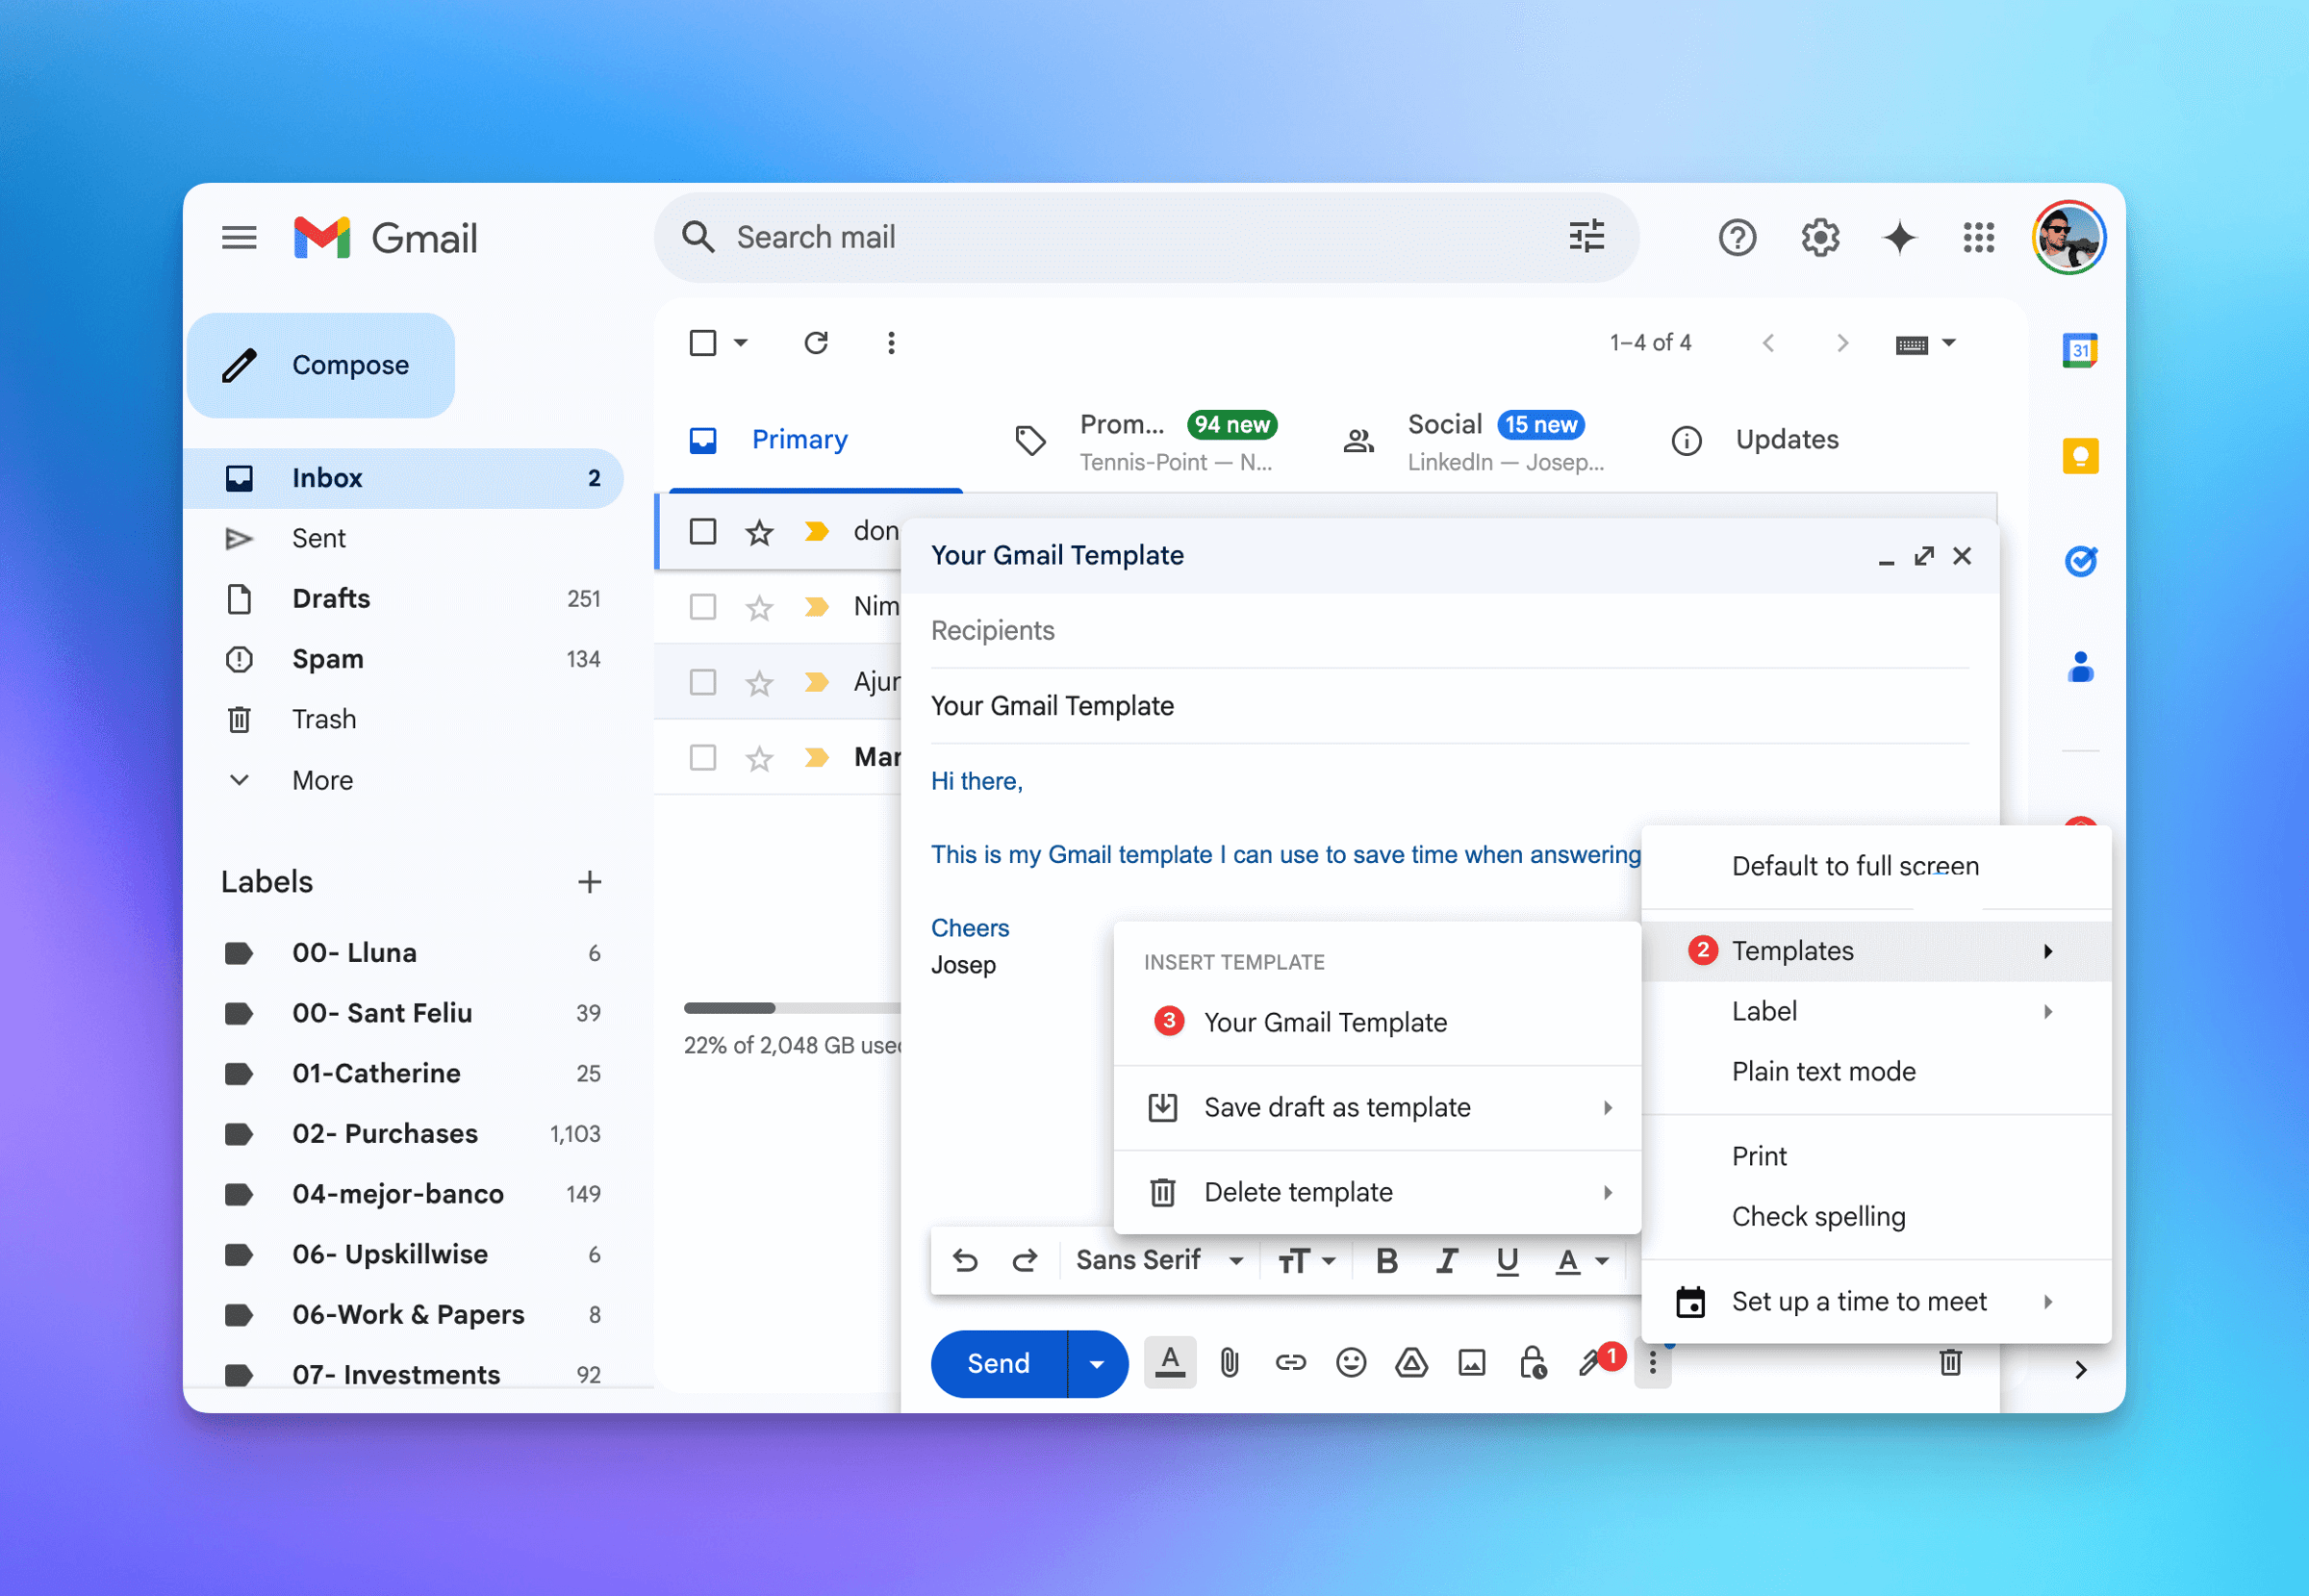The height and width of the screenshot is (1596, 2309).
Task: Insert a link in the compose window
Action: coord(1290,1363)
